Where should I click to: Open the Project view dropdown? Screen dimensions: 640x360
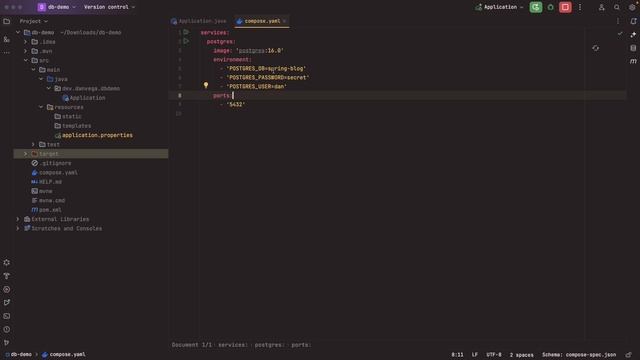click(x=33, y=21)
